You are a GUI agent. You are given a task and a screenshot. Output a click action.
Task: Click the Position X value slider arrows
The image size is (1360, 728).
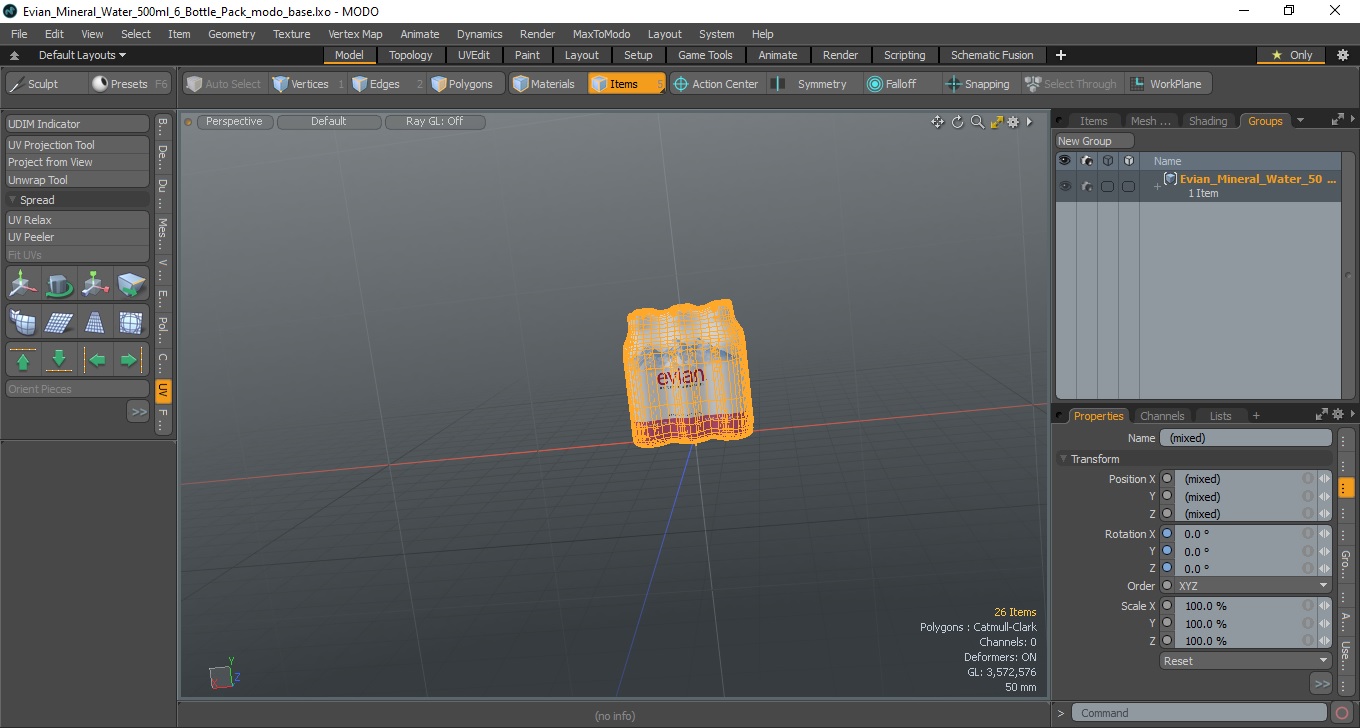pos(1324,479)
